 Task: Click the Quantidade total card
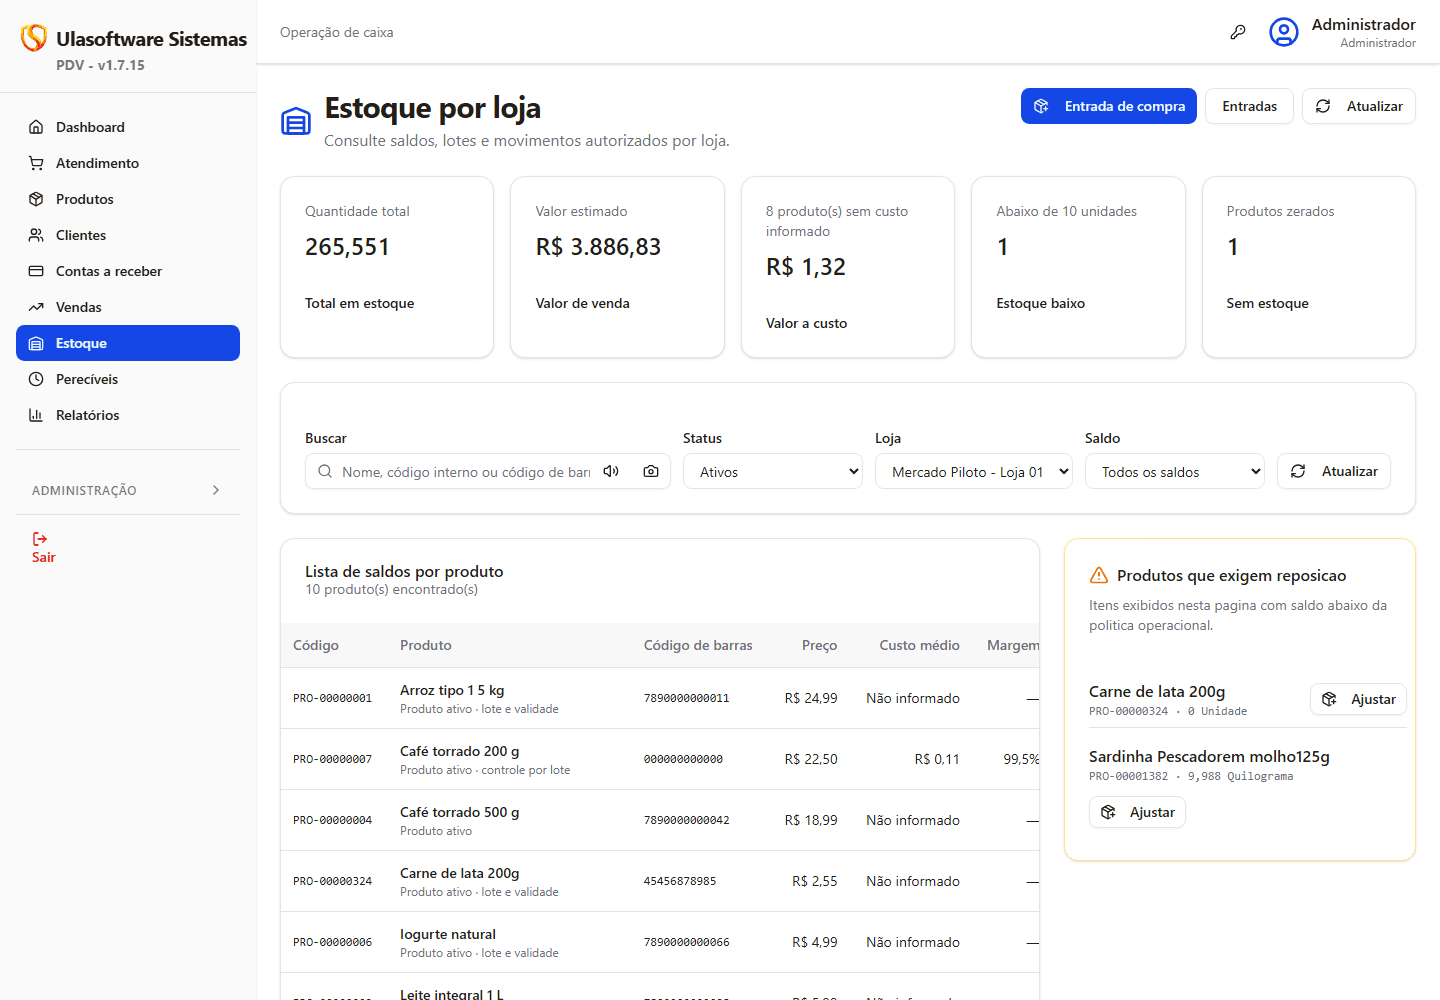coord(387,267)
